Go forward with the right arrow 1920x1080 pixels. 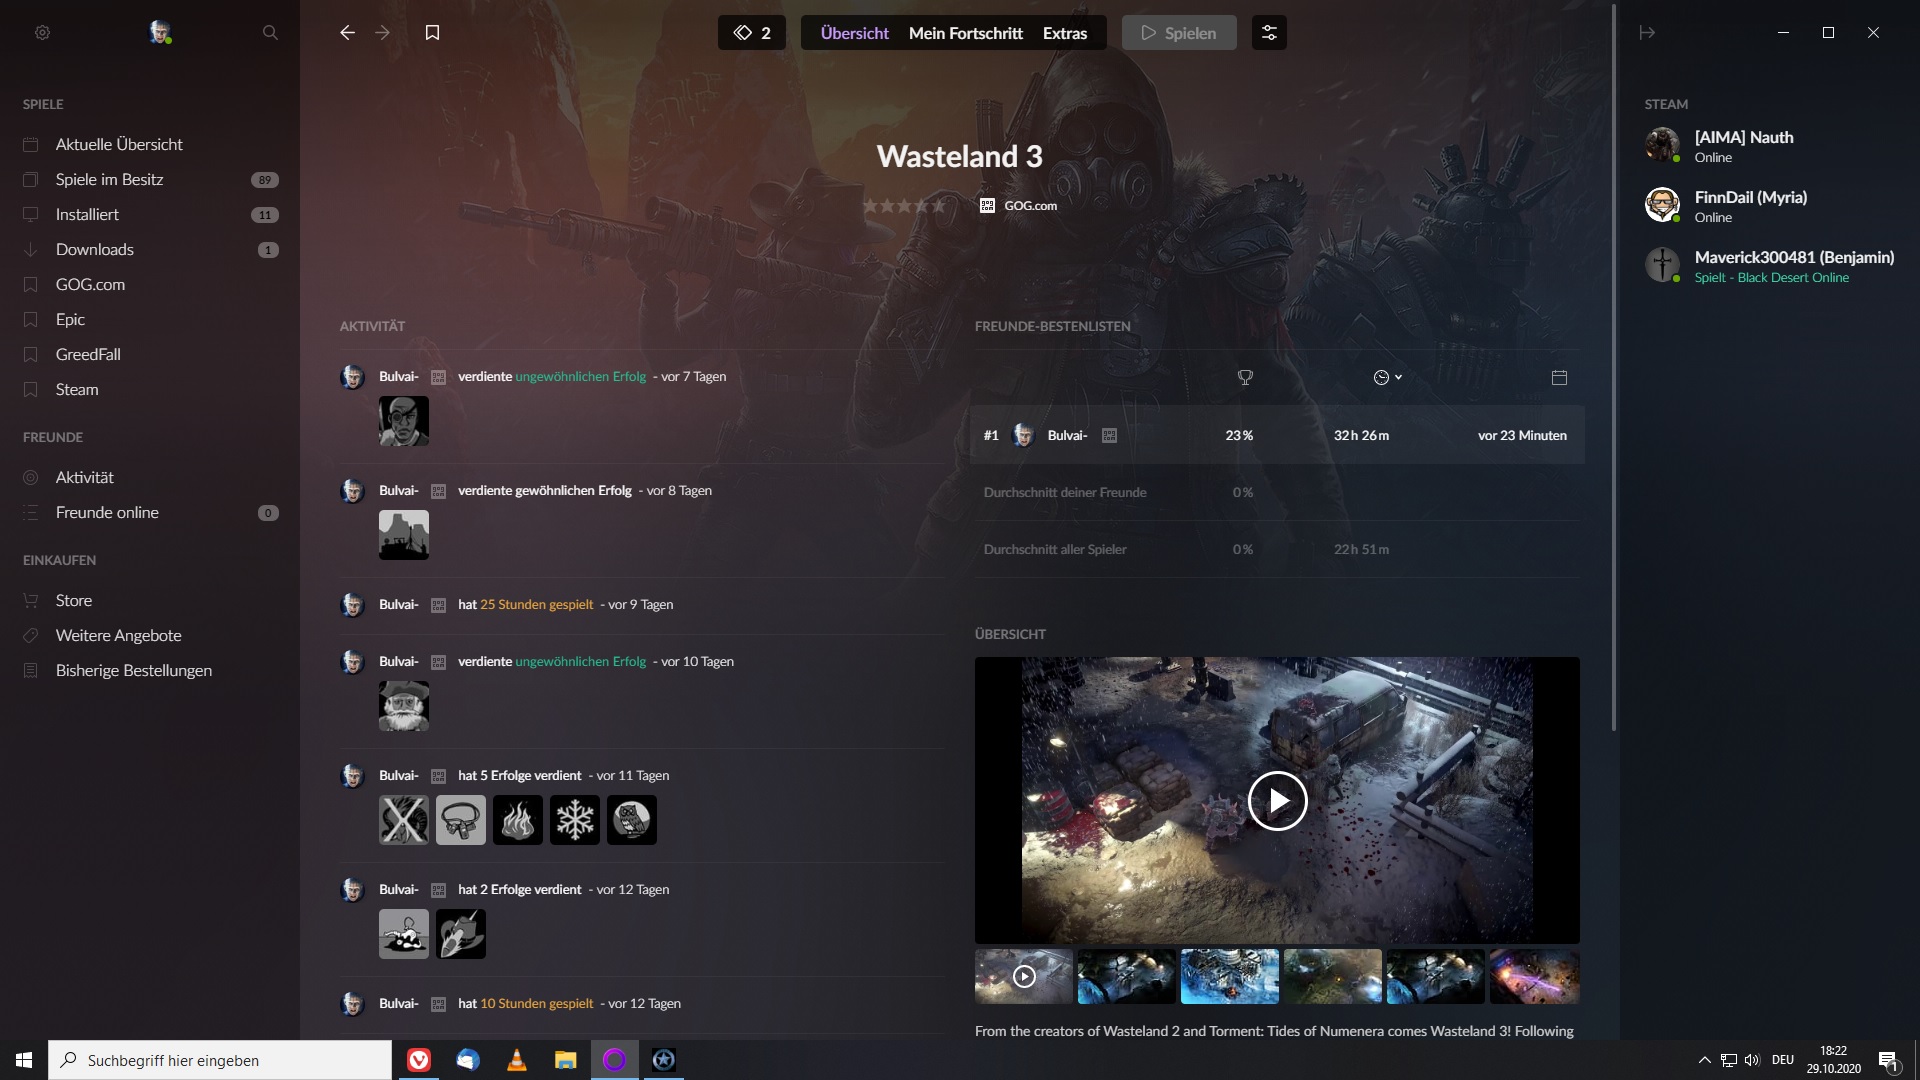coord(382,33)
